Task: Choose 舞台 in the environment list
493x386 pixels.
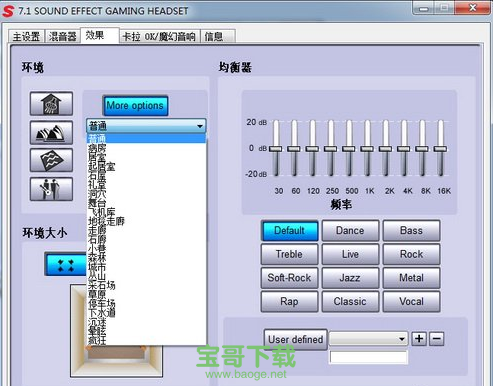Action: [146, 203]
